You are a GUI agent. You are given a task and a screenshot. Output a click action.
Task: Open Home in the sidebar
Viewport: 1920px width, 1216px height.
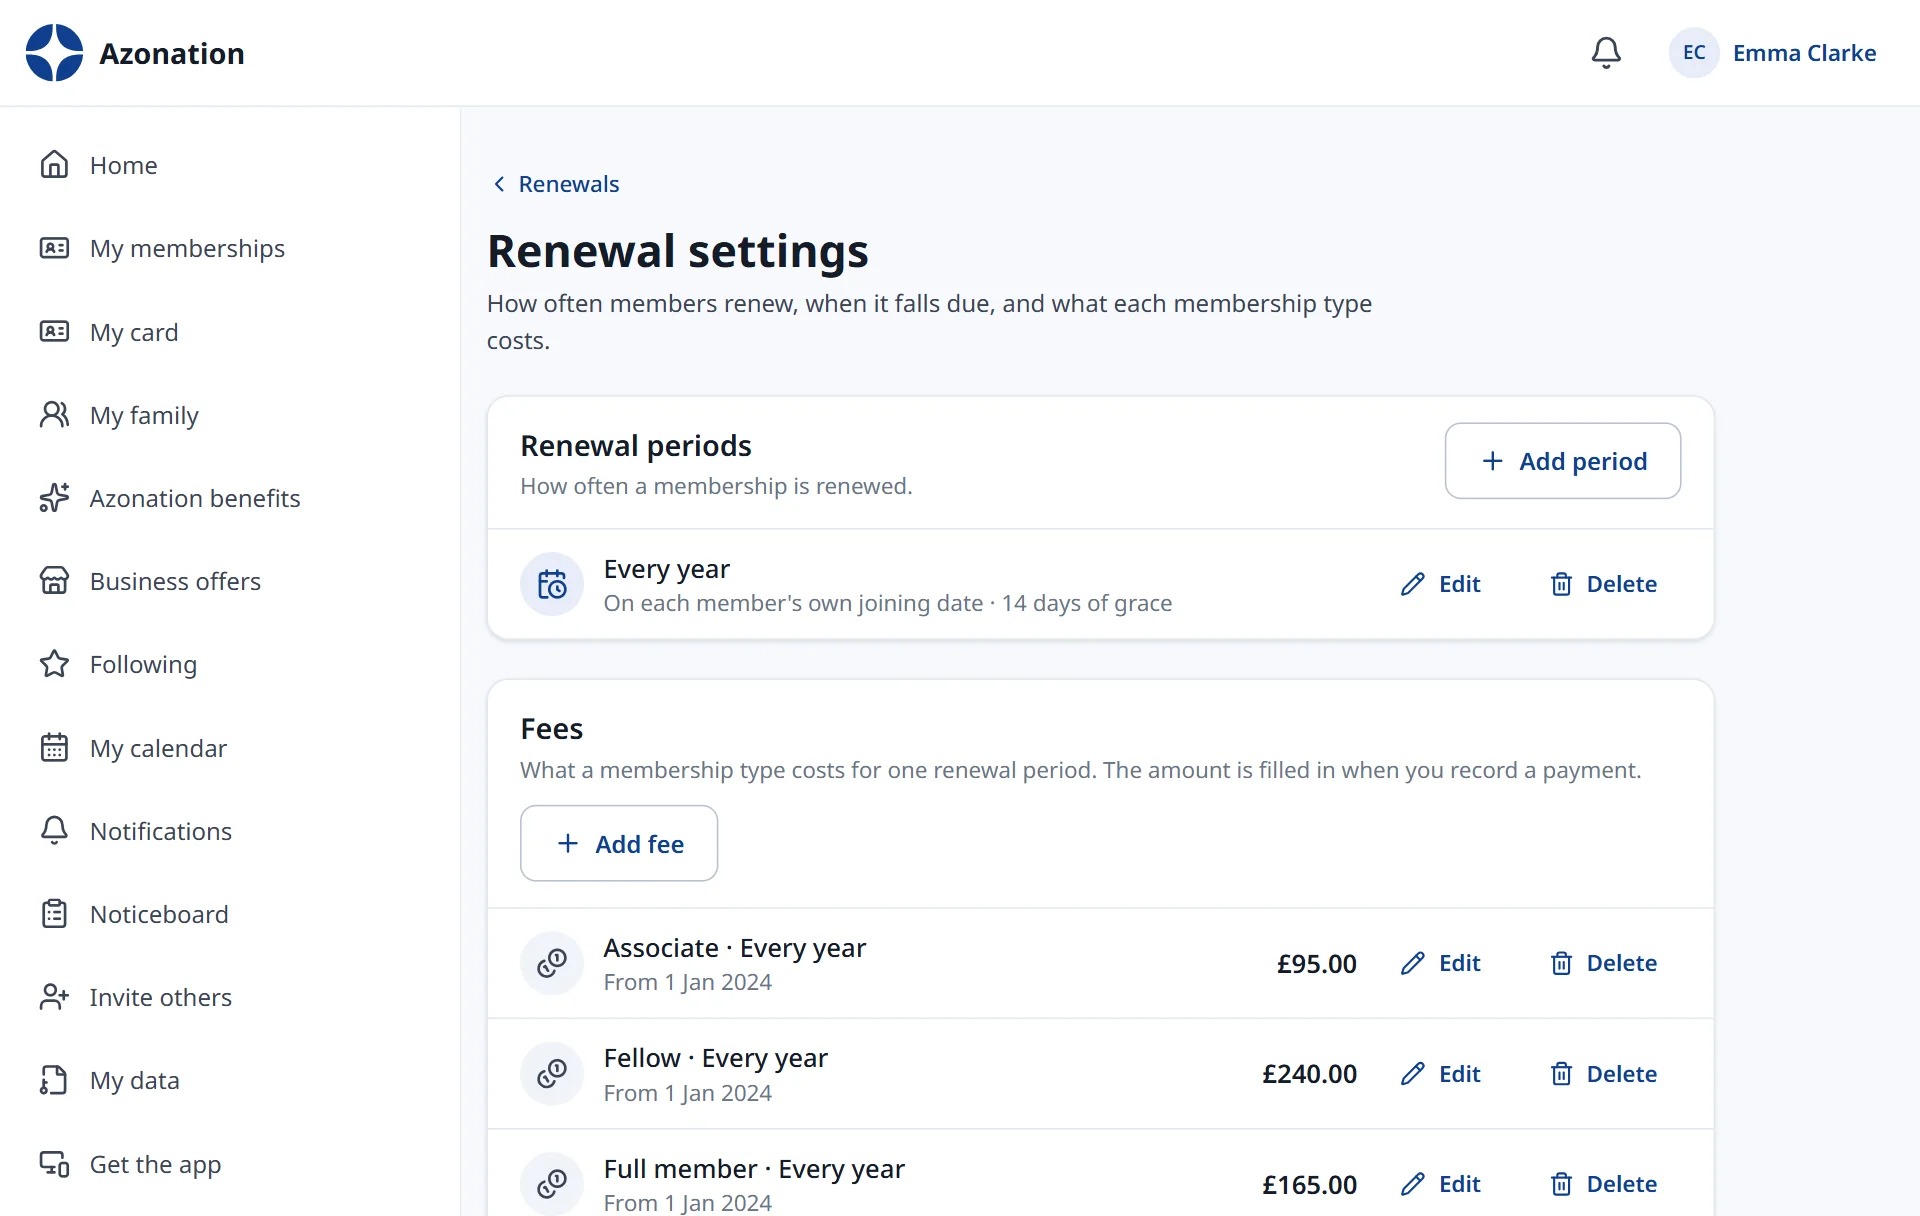point(230,165)
